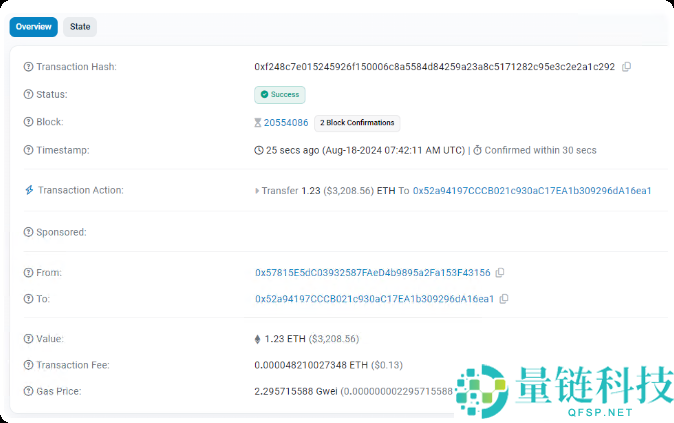Click the 2 Block Confirmations badge
The height and width of the screenshot is (423, 674).
(357, 123)
